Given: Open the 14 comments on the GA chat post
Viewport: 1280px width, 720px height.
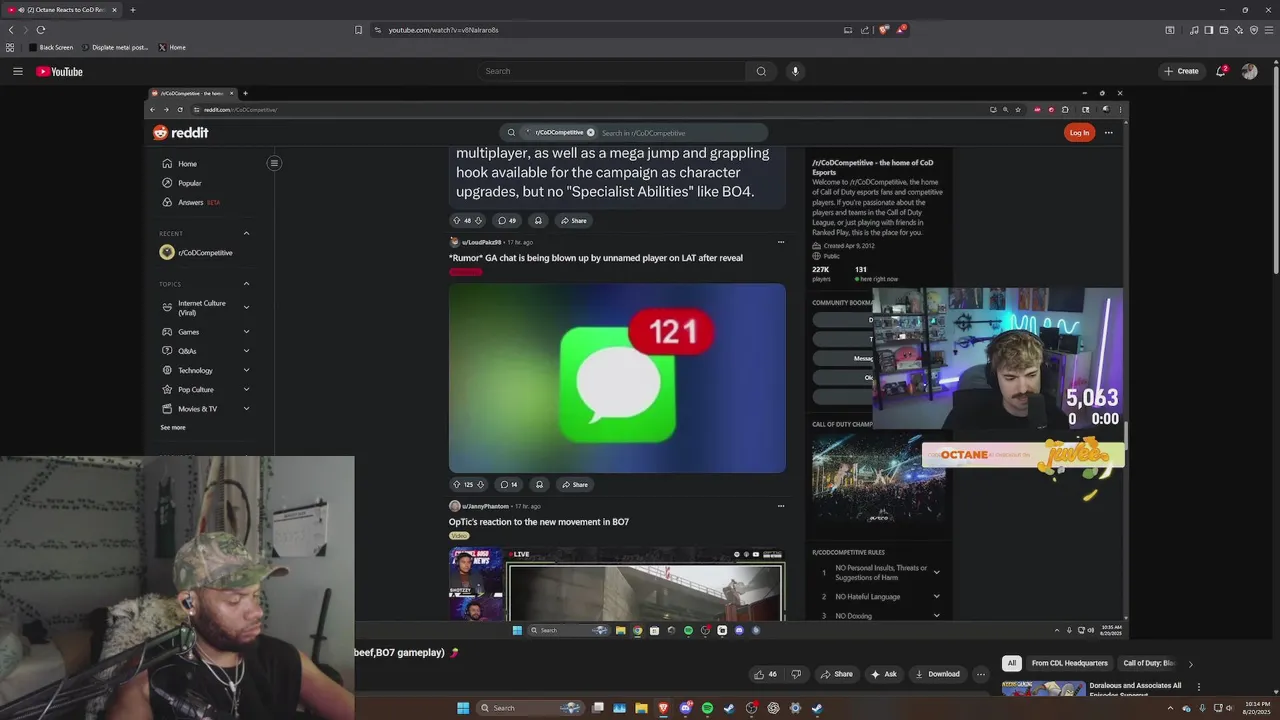Looking at the screenshot, I should 508,484.
